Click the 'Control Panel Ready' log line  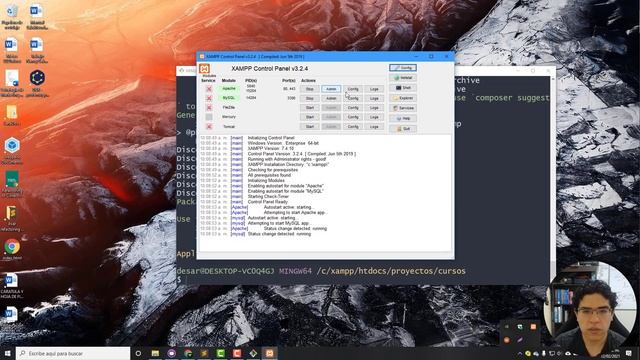[x=267, y=202]
